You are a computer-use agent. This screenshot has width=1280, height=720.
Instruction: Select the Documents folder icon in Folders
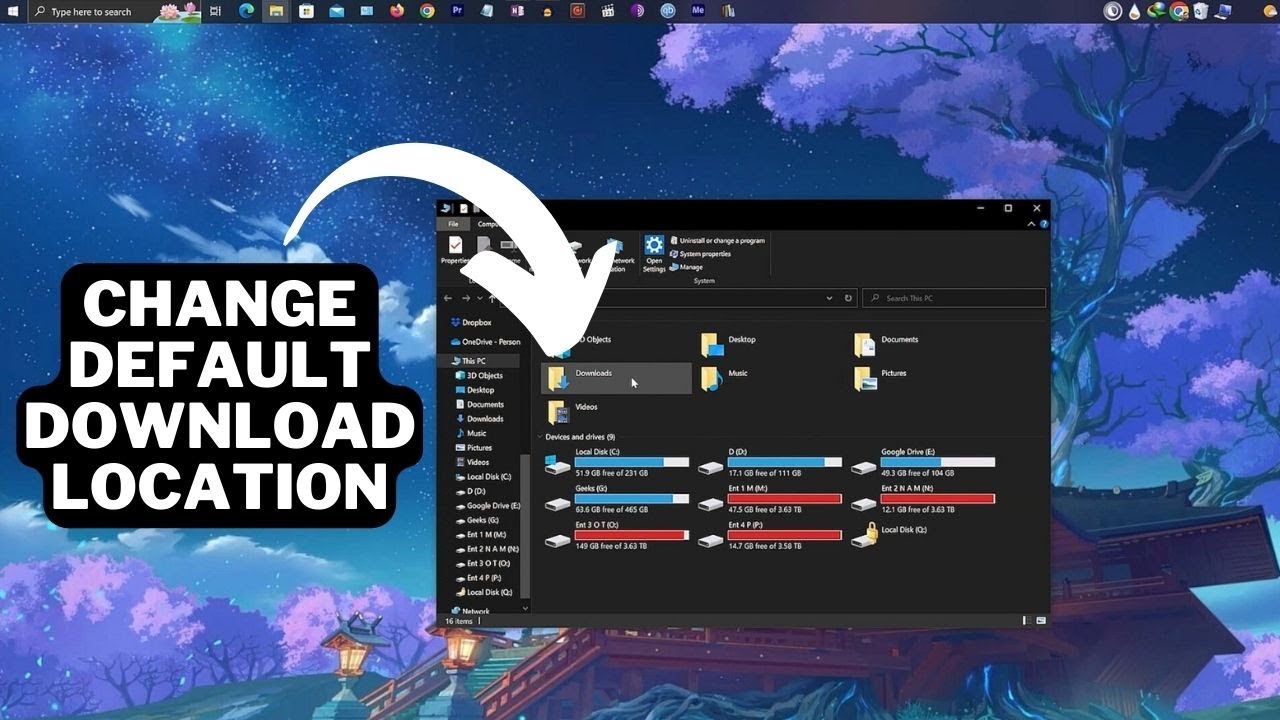[864, 345]
